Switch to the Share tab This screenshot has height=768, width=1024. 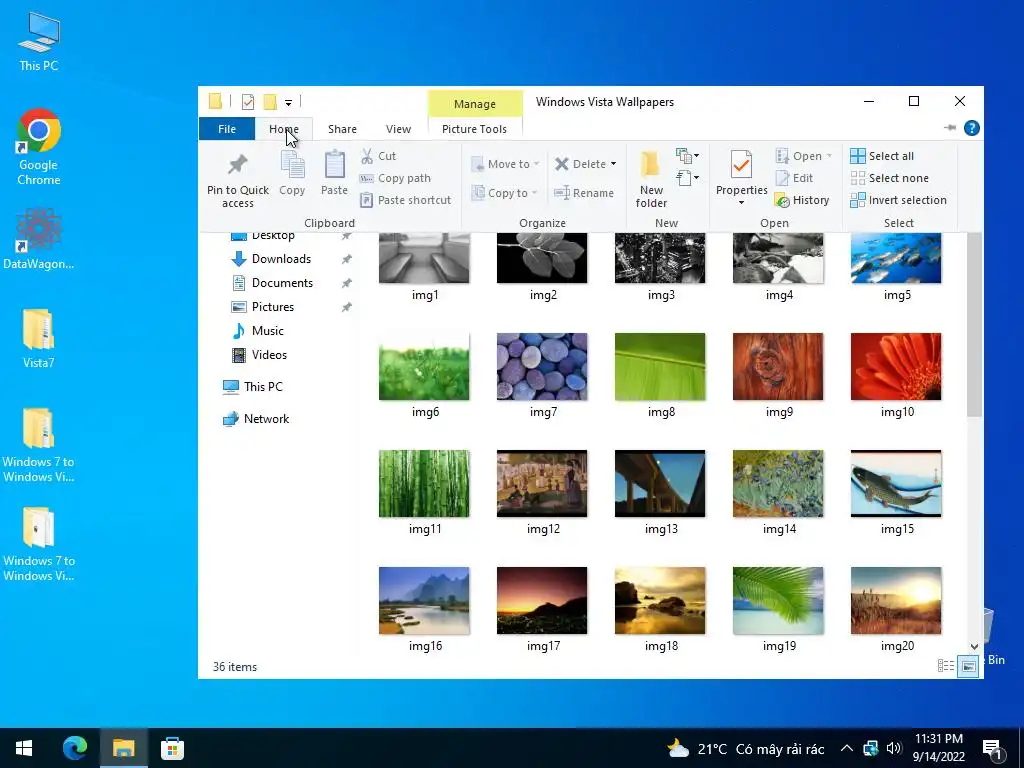pyautogui.click(x=342, y=129)
